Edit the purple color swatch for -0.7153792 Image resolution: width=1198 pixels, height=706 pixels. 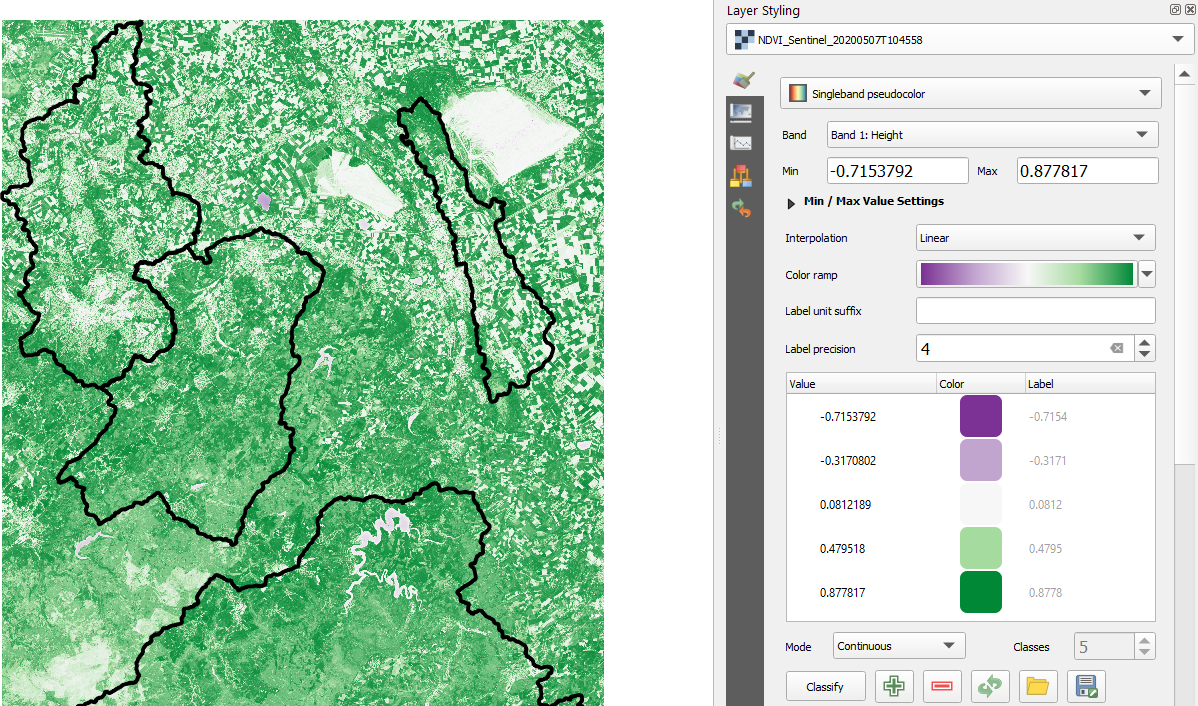click(980, 415)
